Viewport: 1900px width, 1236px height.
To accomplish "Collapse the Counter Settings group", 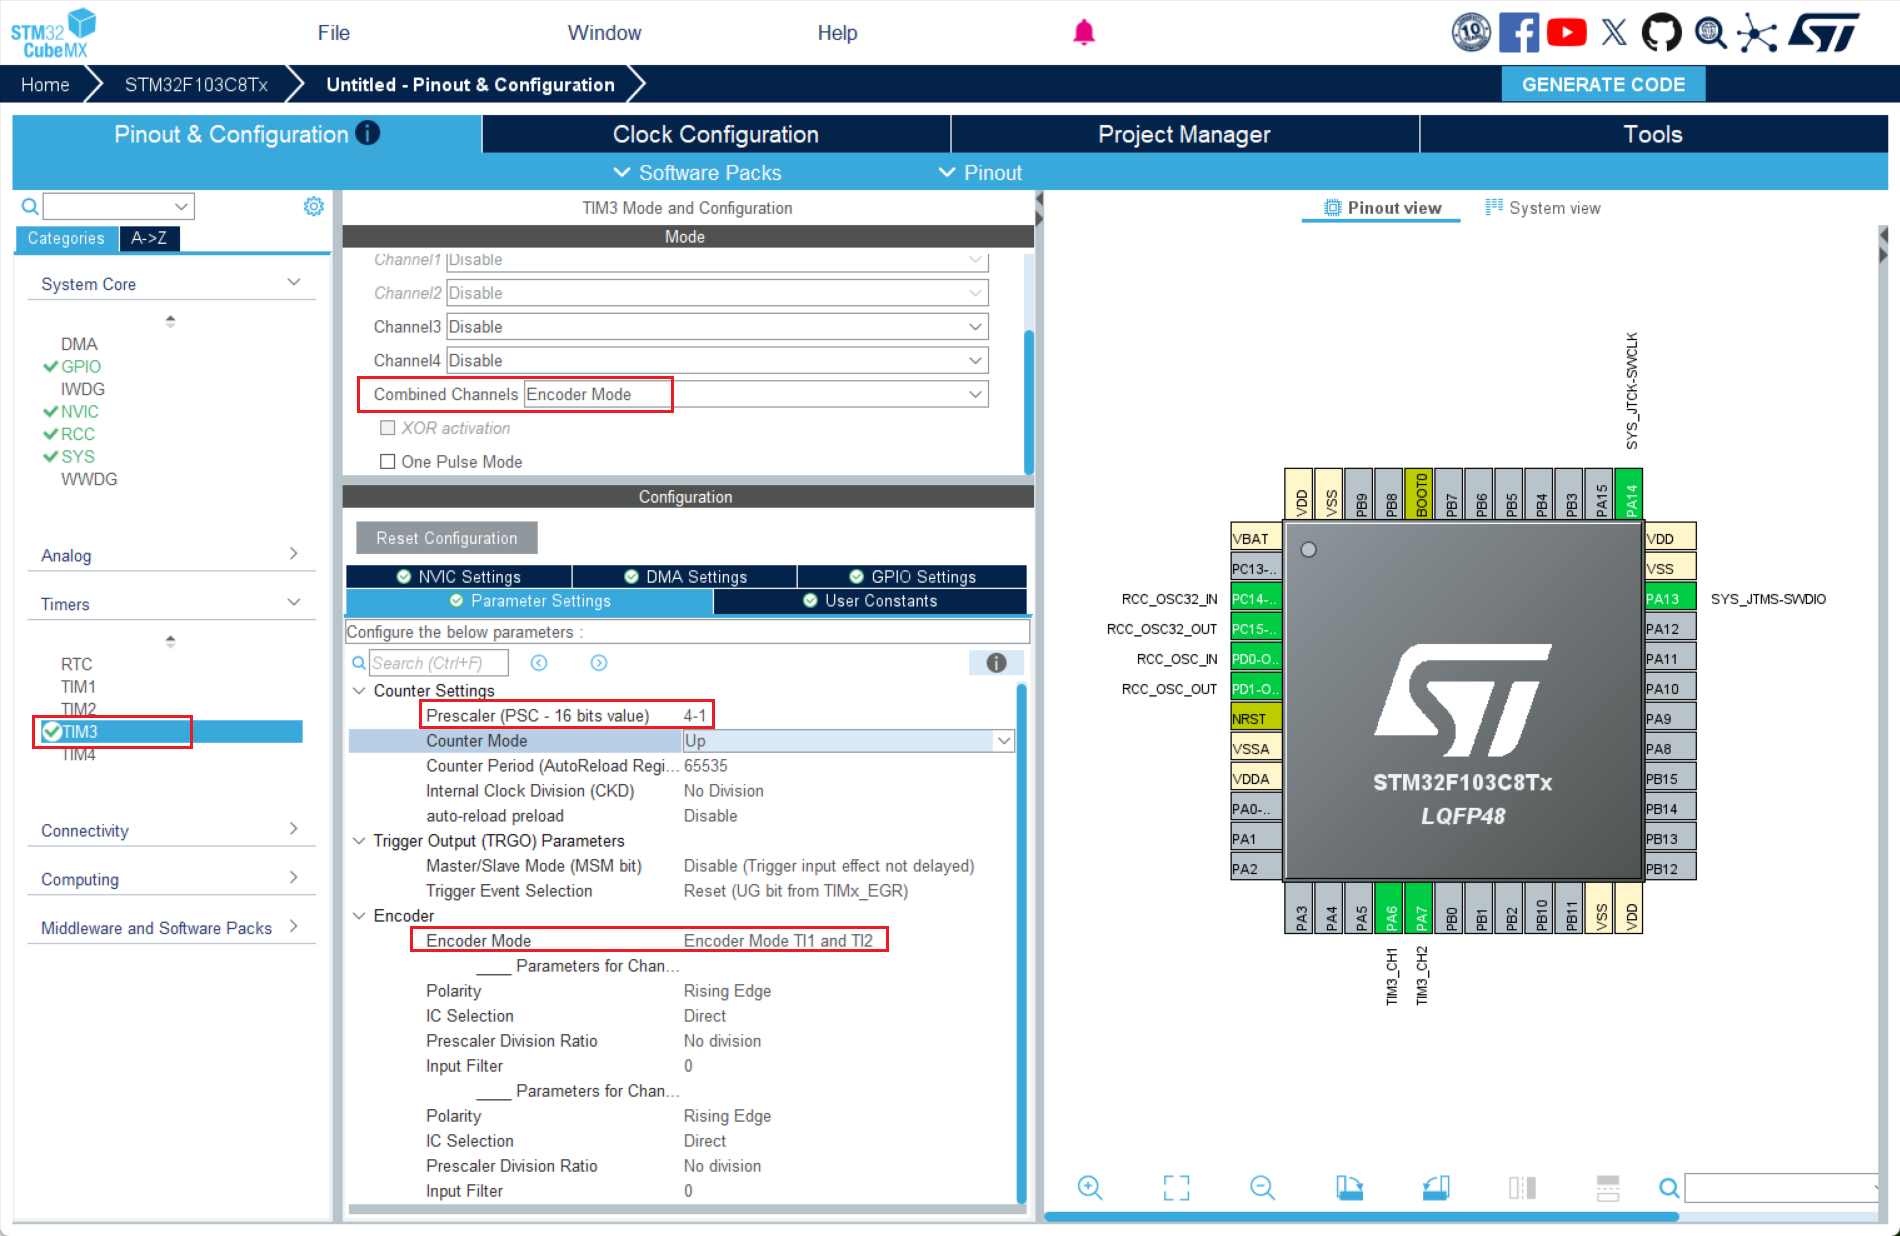I will tap(359, 691).
